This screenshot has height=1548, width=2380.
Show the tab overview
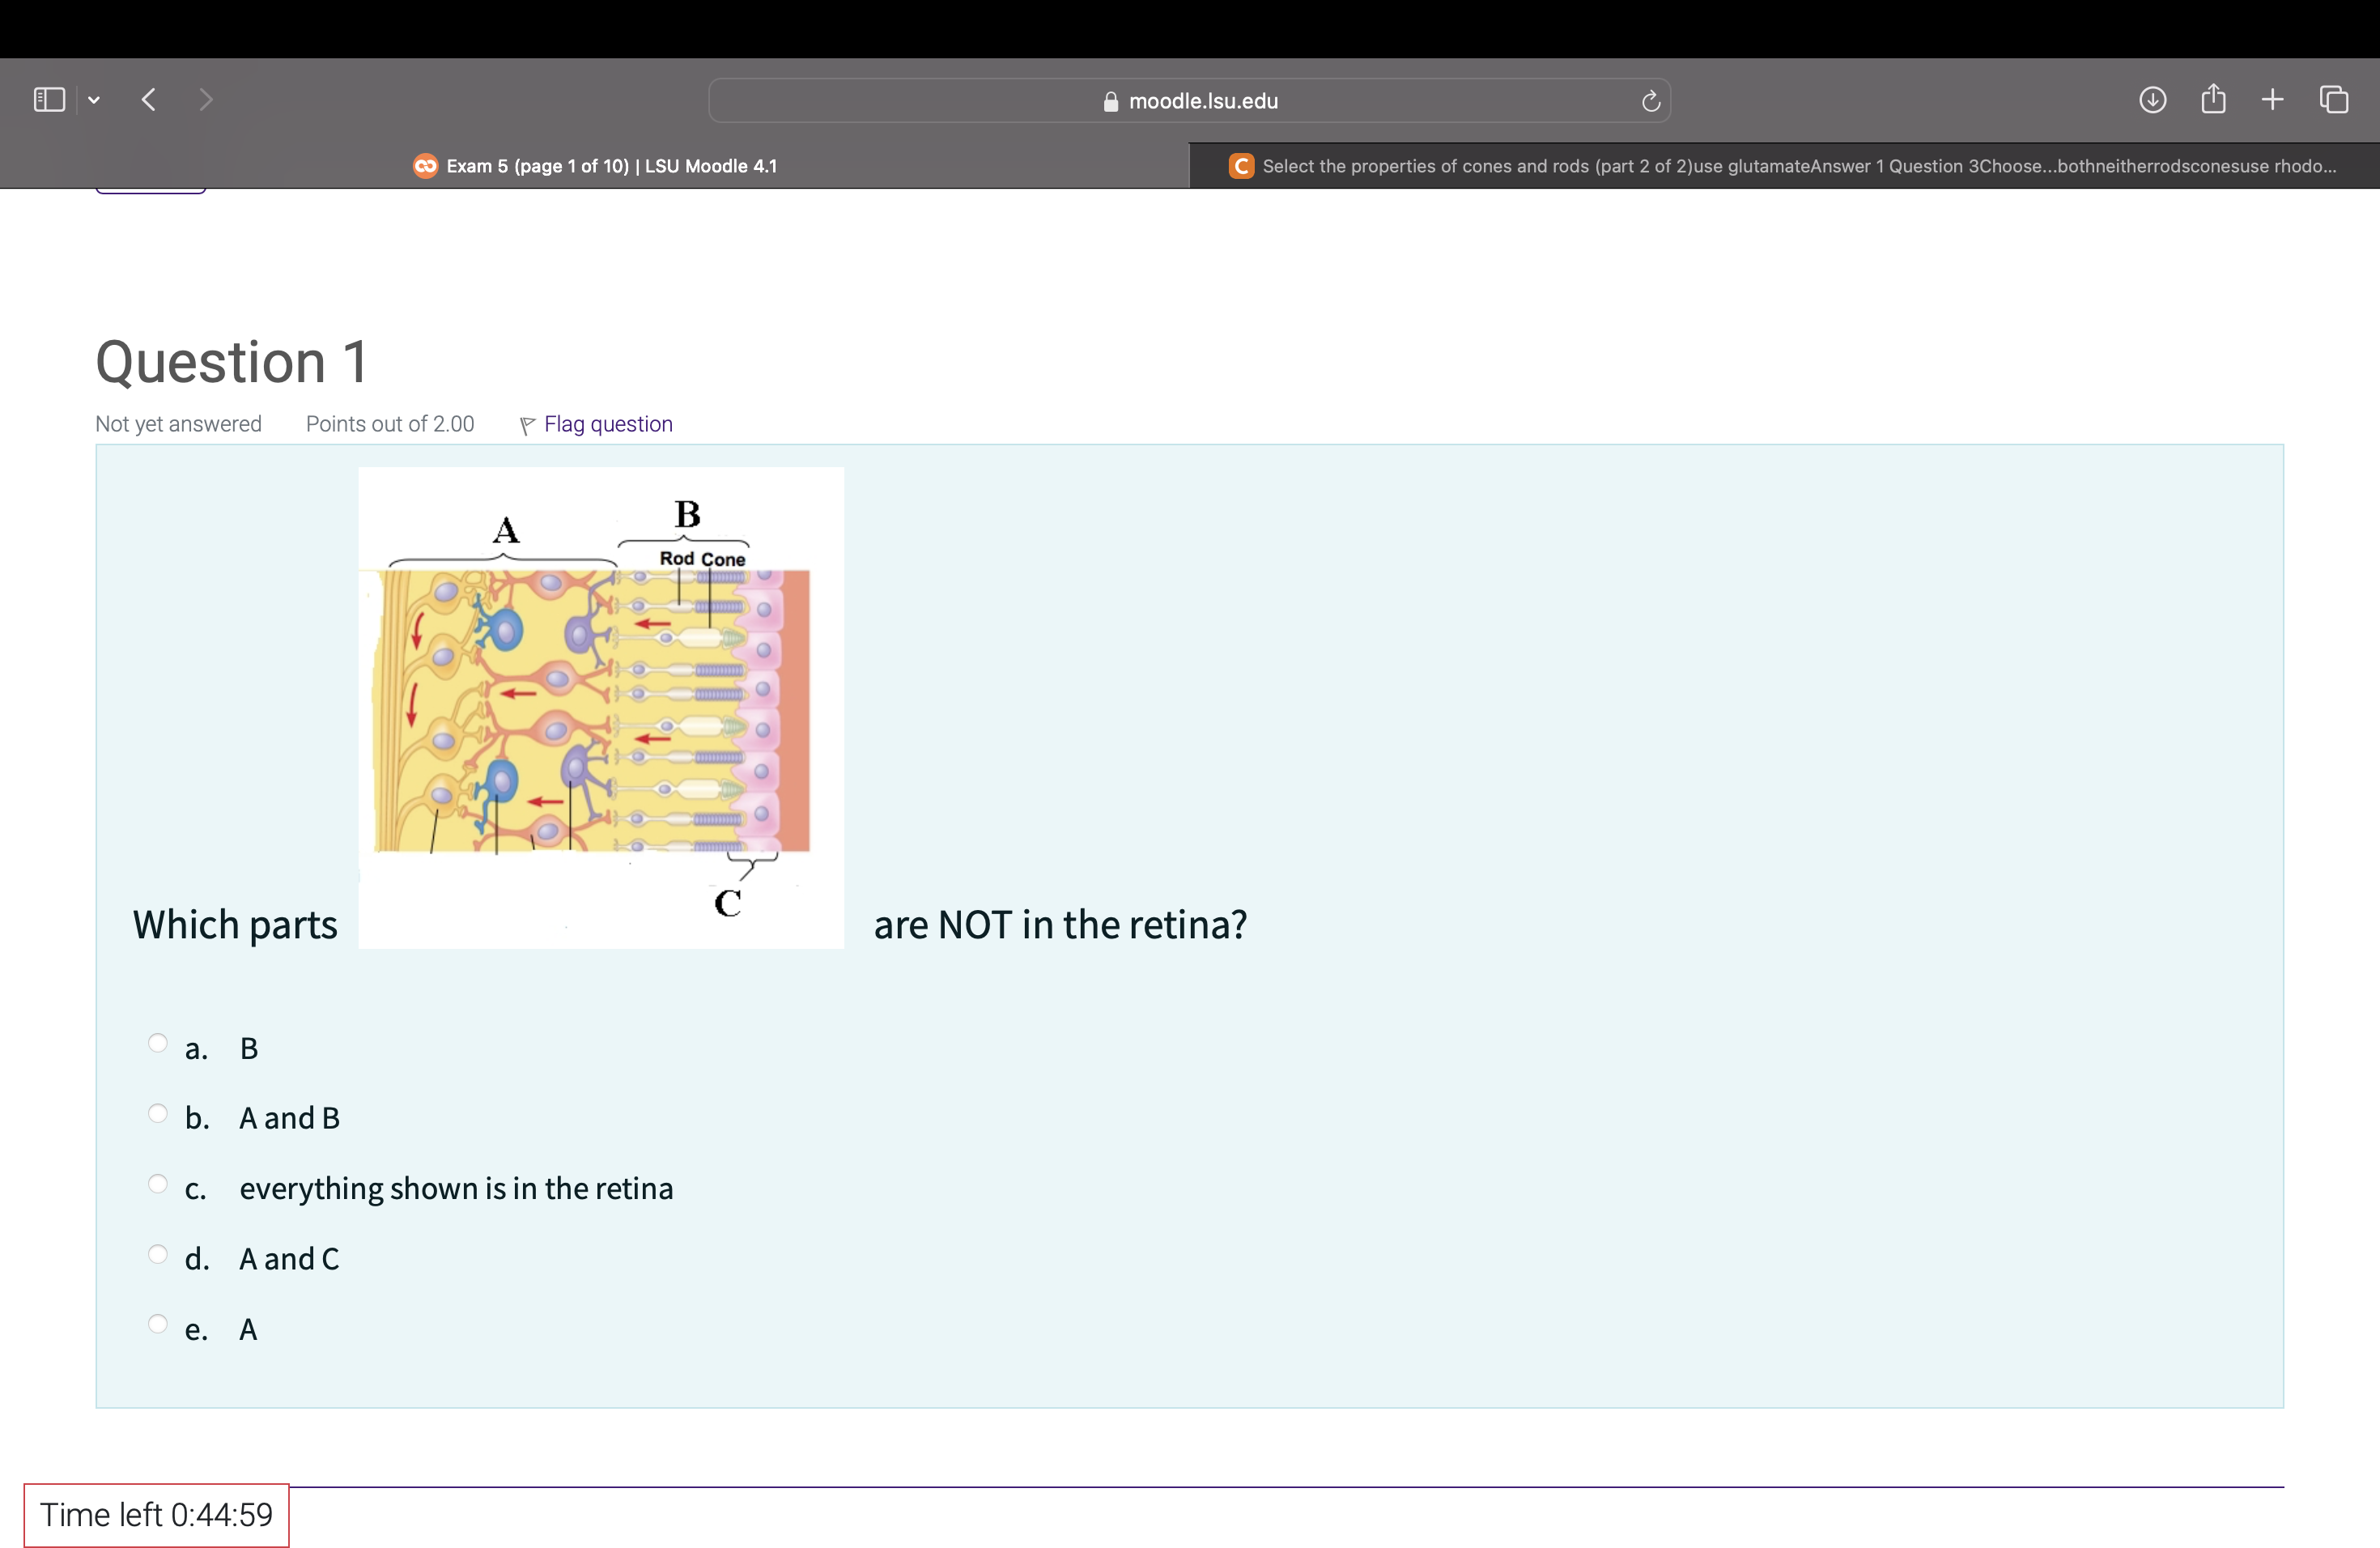click(2334, 99)
